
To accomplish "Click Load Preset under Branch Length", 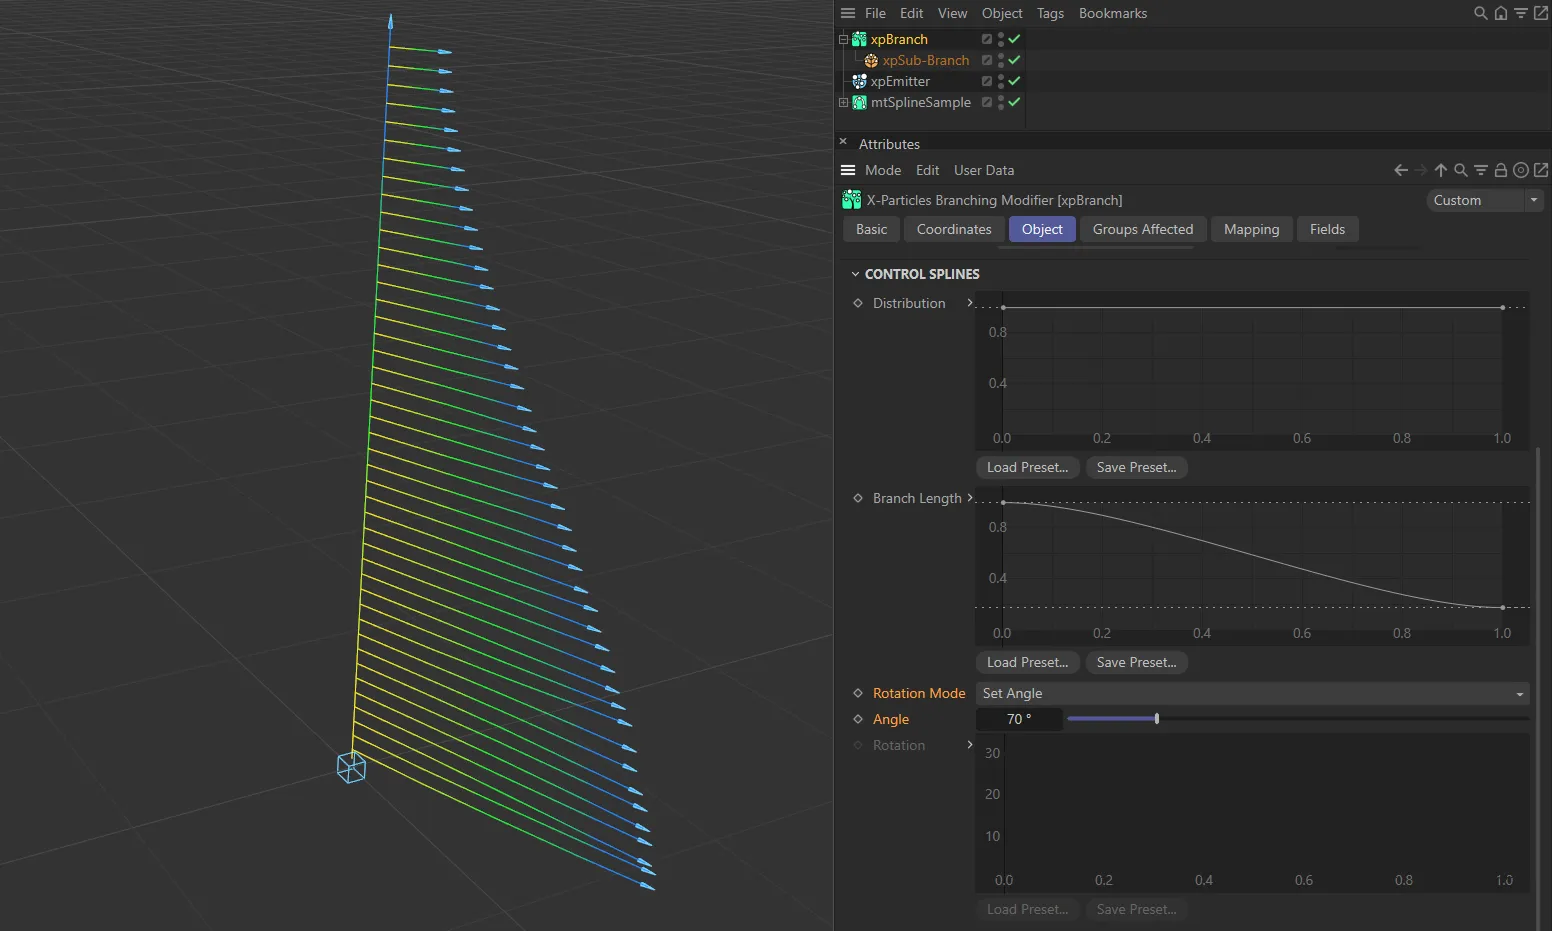I will [x=1027, y=662].
